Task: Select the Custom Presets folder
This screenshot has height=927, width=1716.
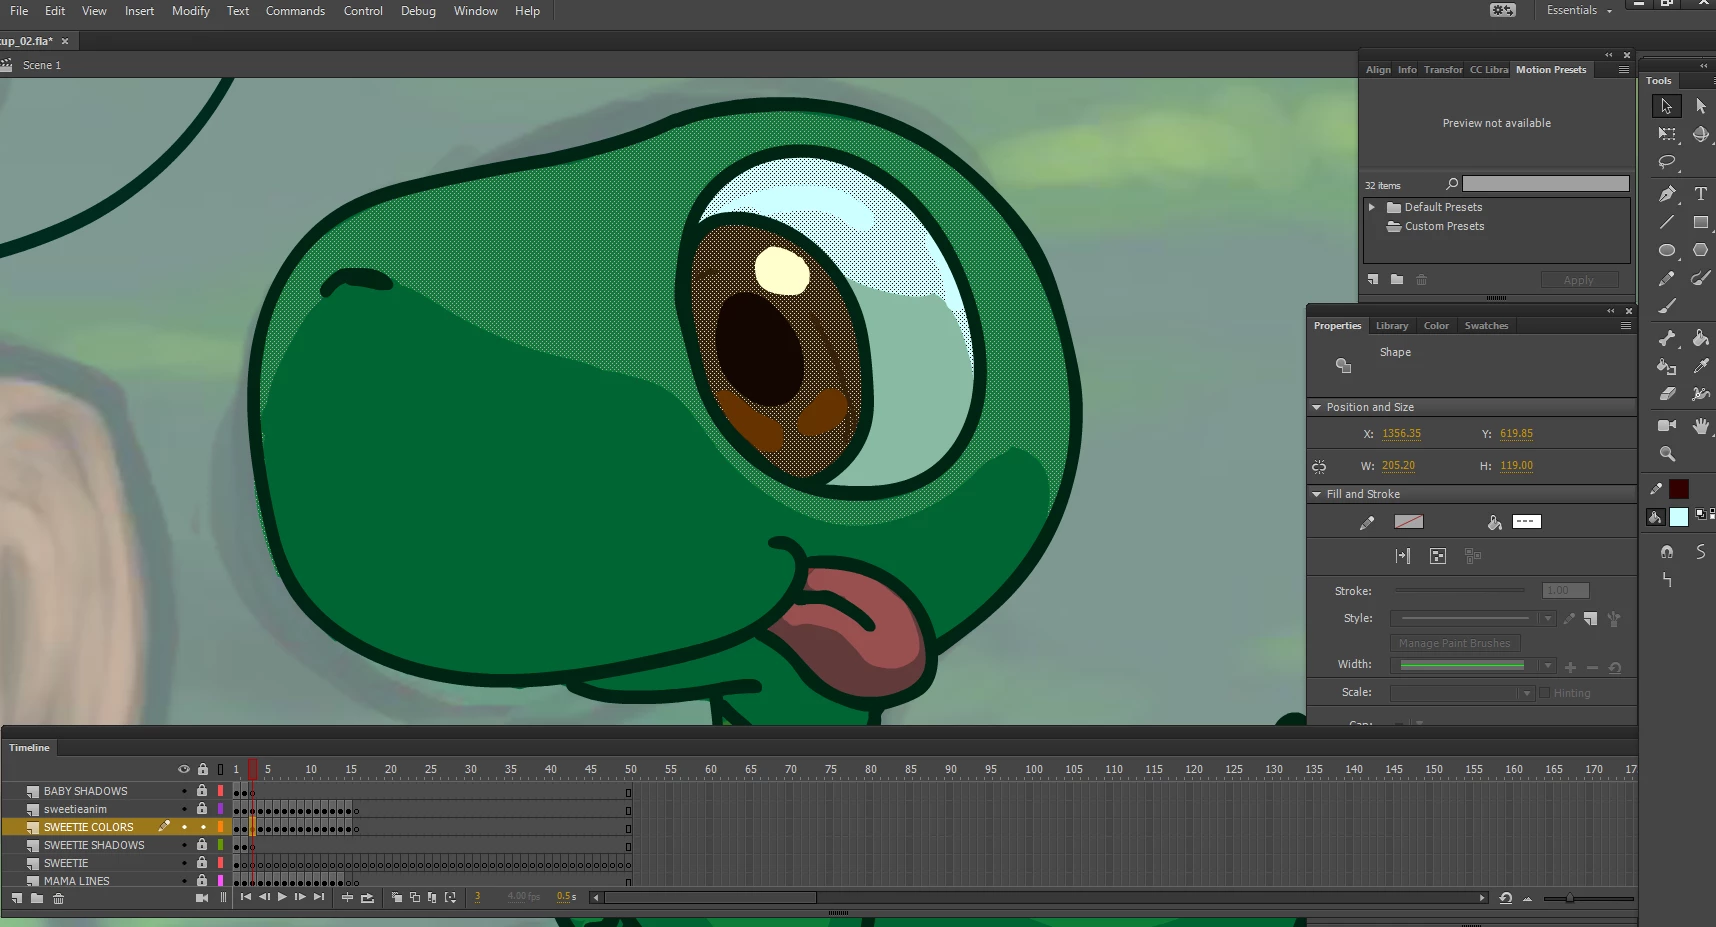Action: (1444, 226)
